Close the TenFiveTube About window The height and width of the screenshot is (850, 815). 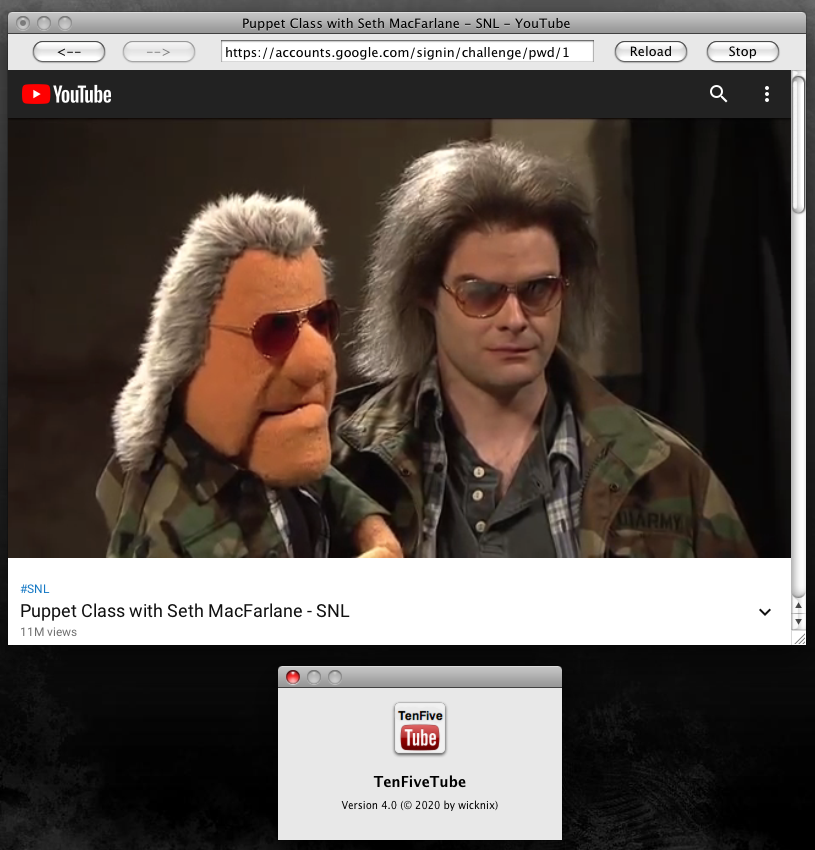click(293, 677)
